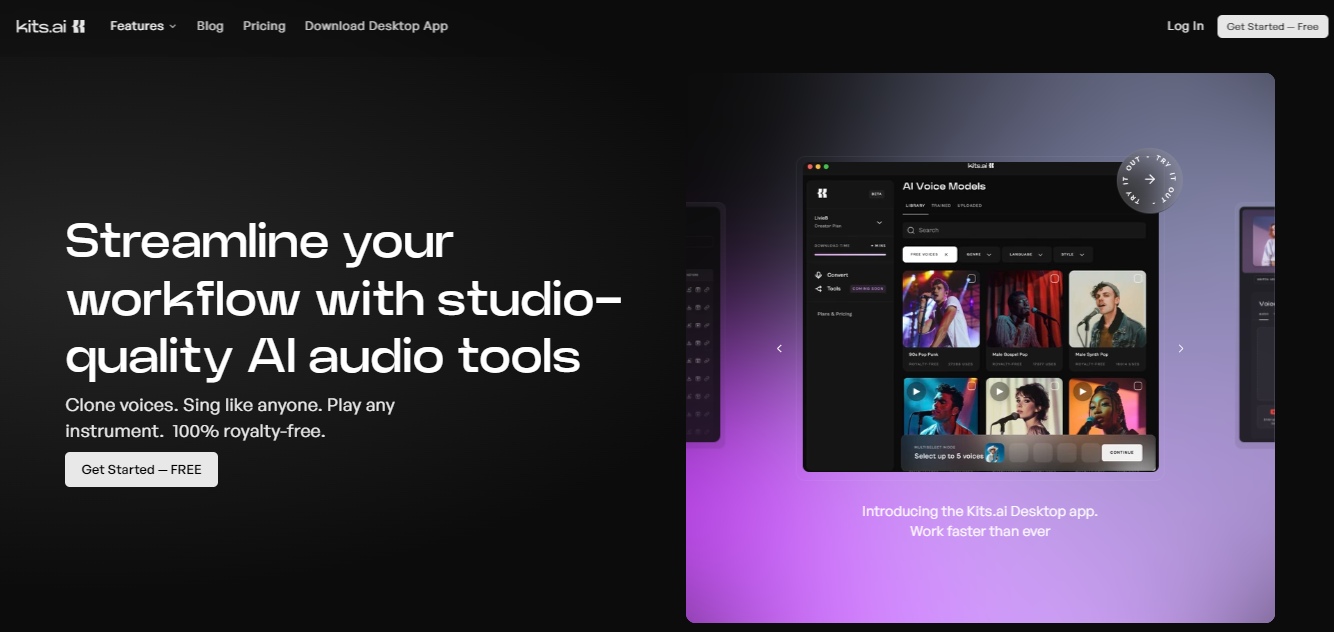Click the Kits.ai logo in the header

[51, 26]
